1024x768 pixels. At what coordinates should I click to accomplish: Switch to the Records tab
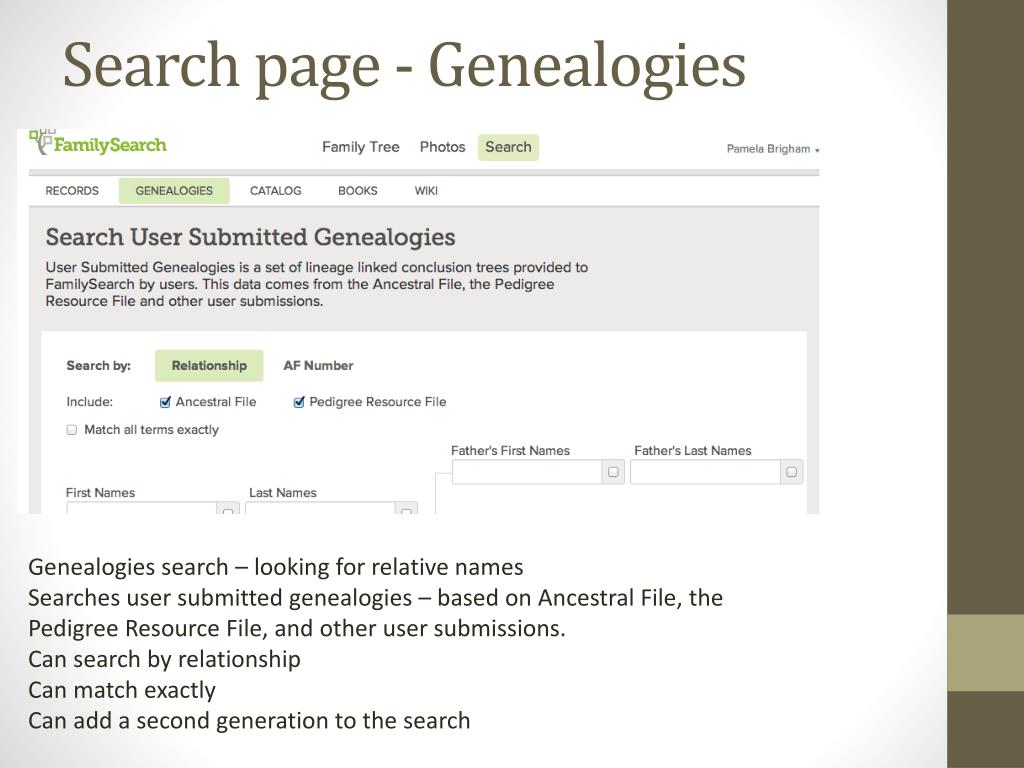pyautogui.click(x=72, y=191)
